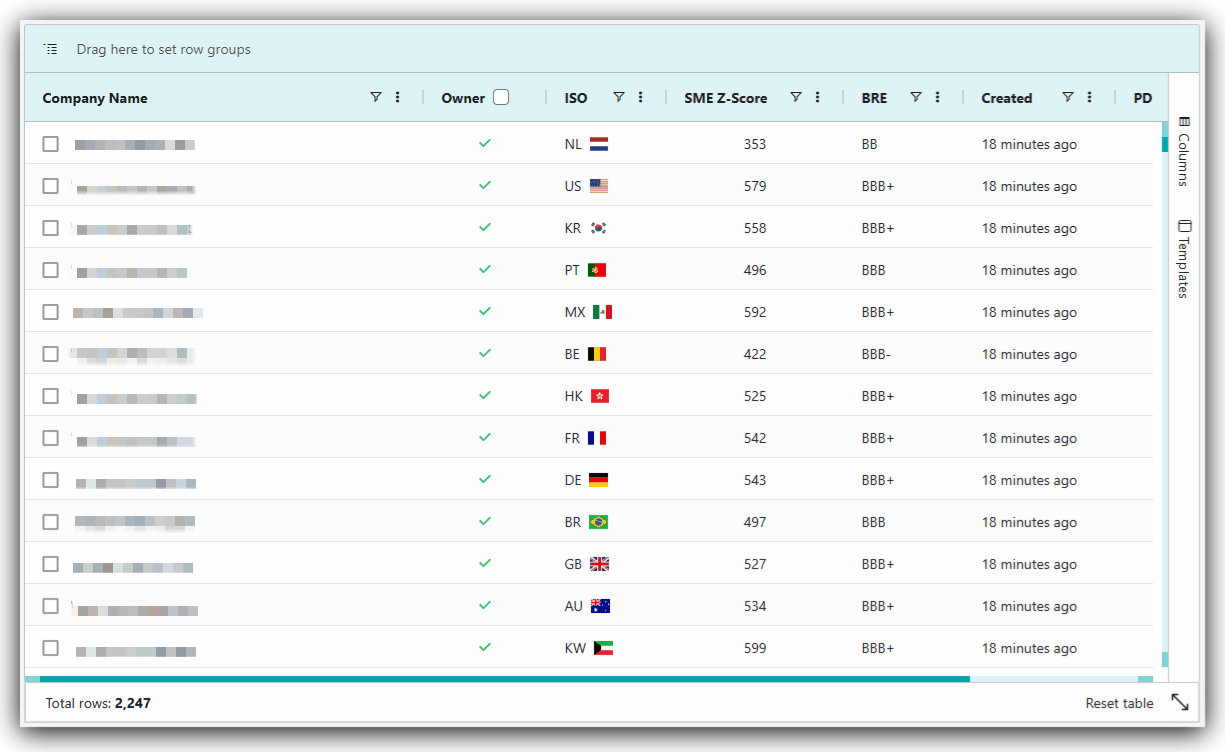1225x752 pixels.
Task: Click the United States flag icon
Action: coord(599,186)
